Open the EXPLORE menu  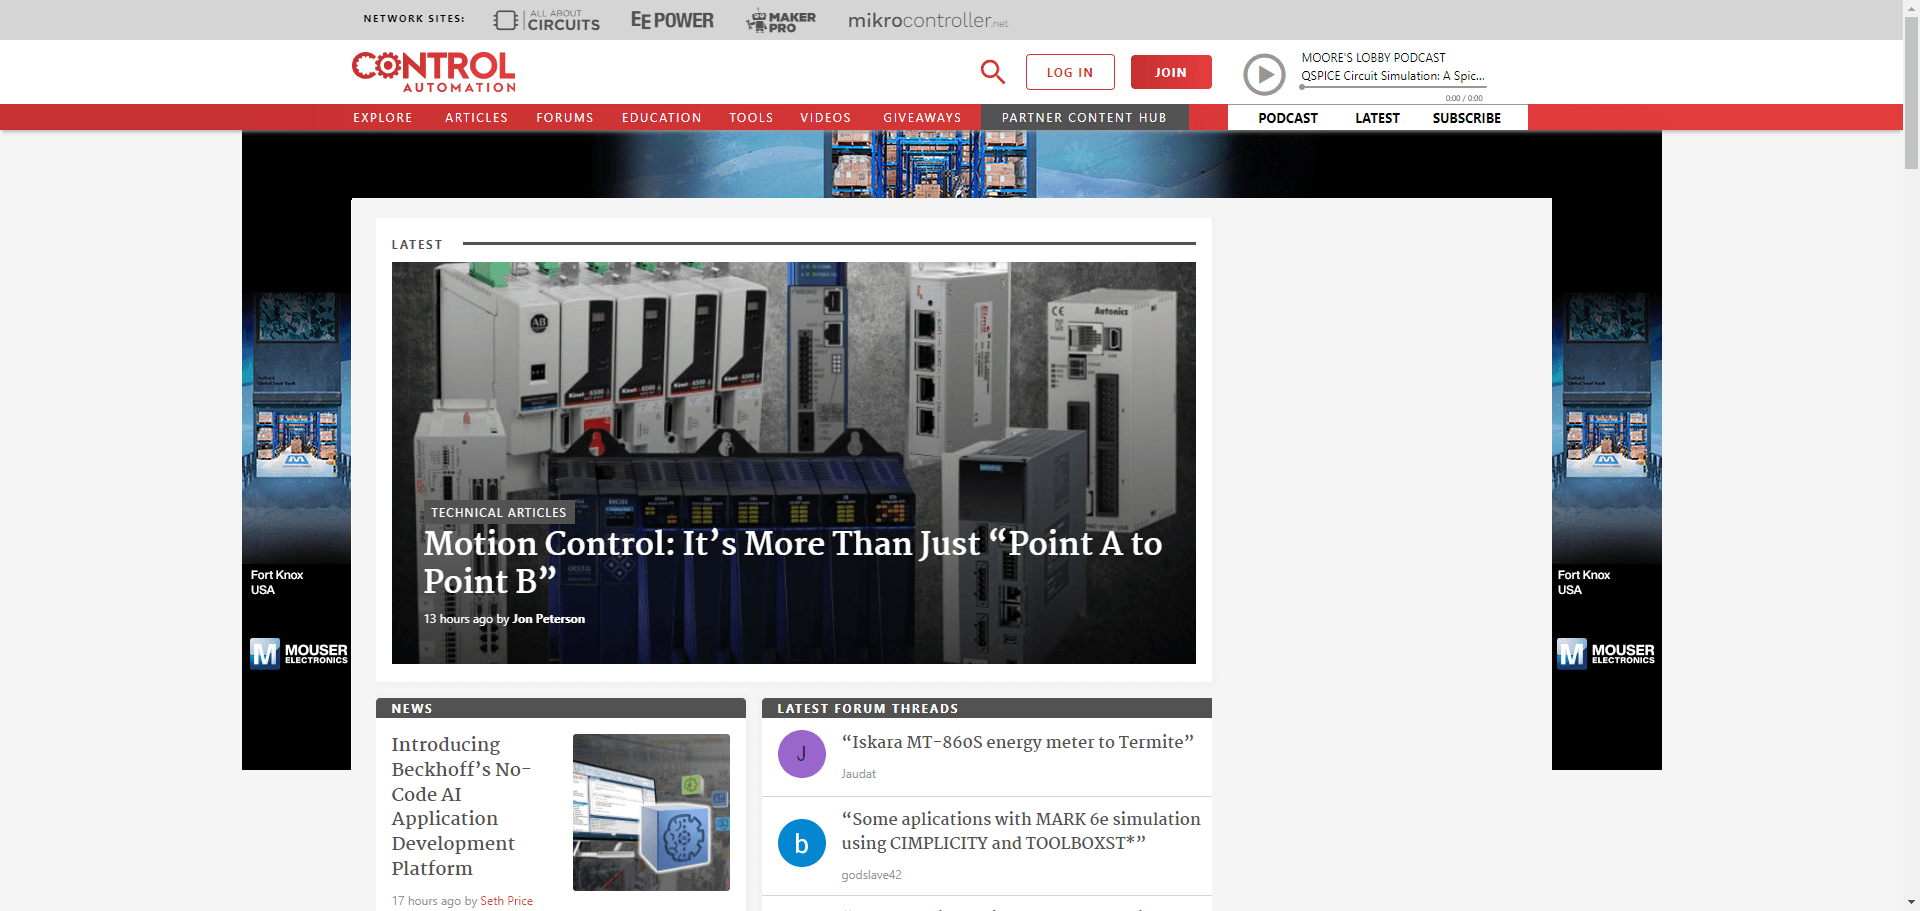(x=383, y=118)
